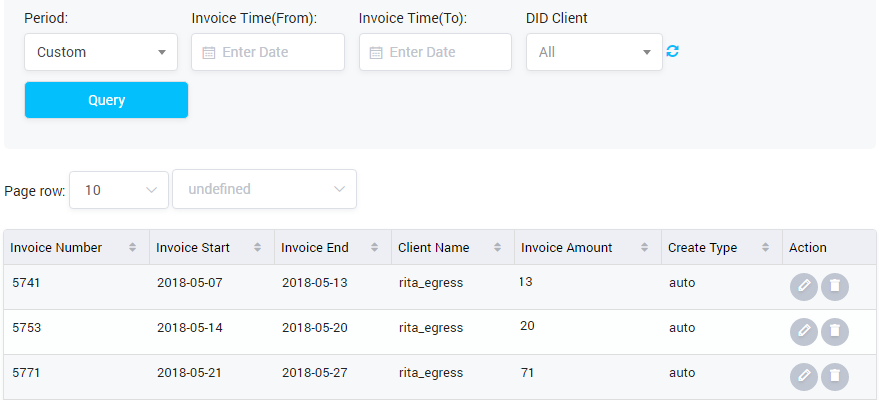The image size is (879, 400).
Task: Refresh the DID Client list
Action: click(x=673, y=51)
